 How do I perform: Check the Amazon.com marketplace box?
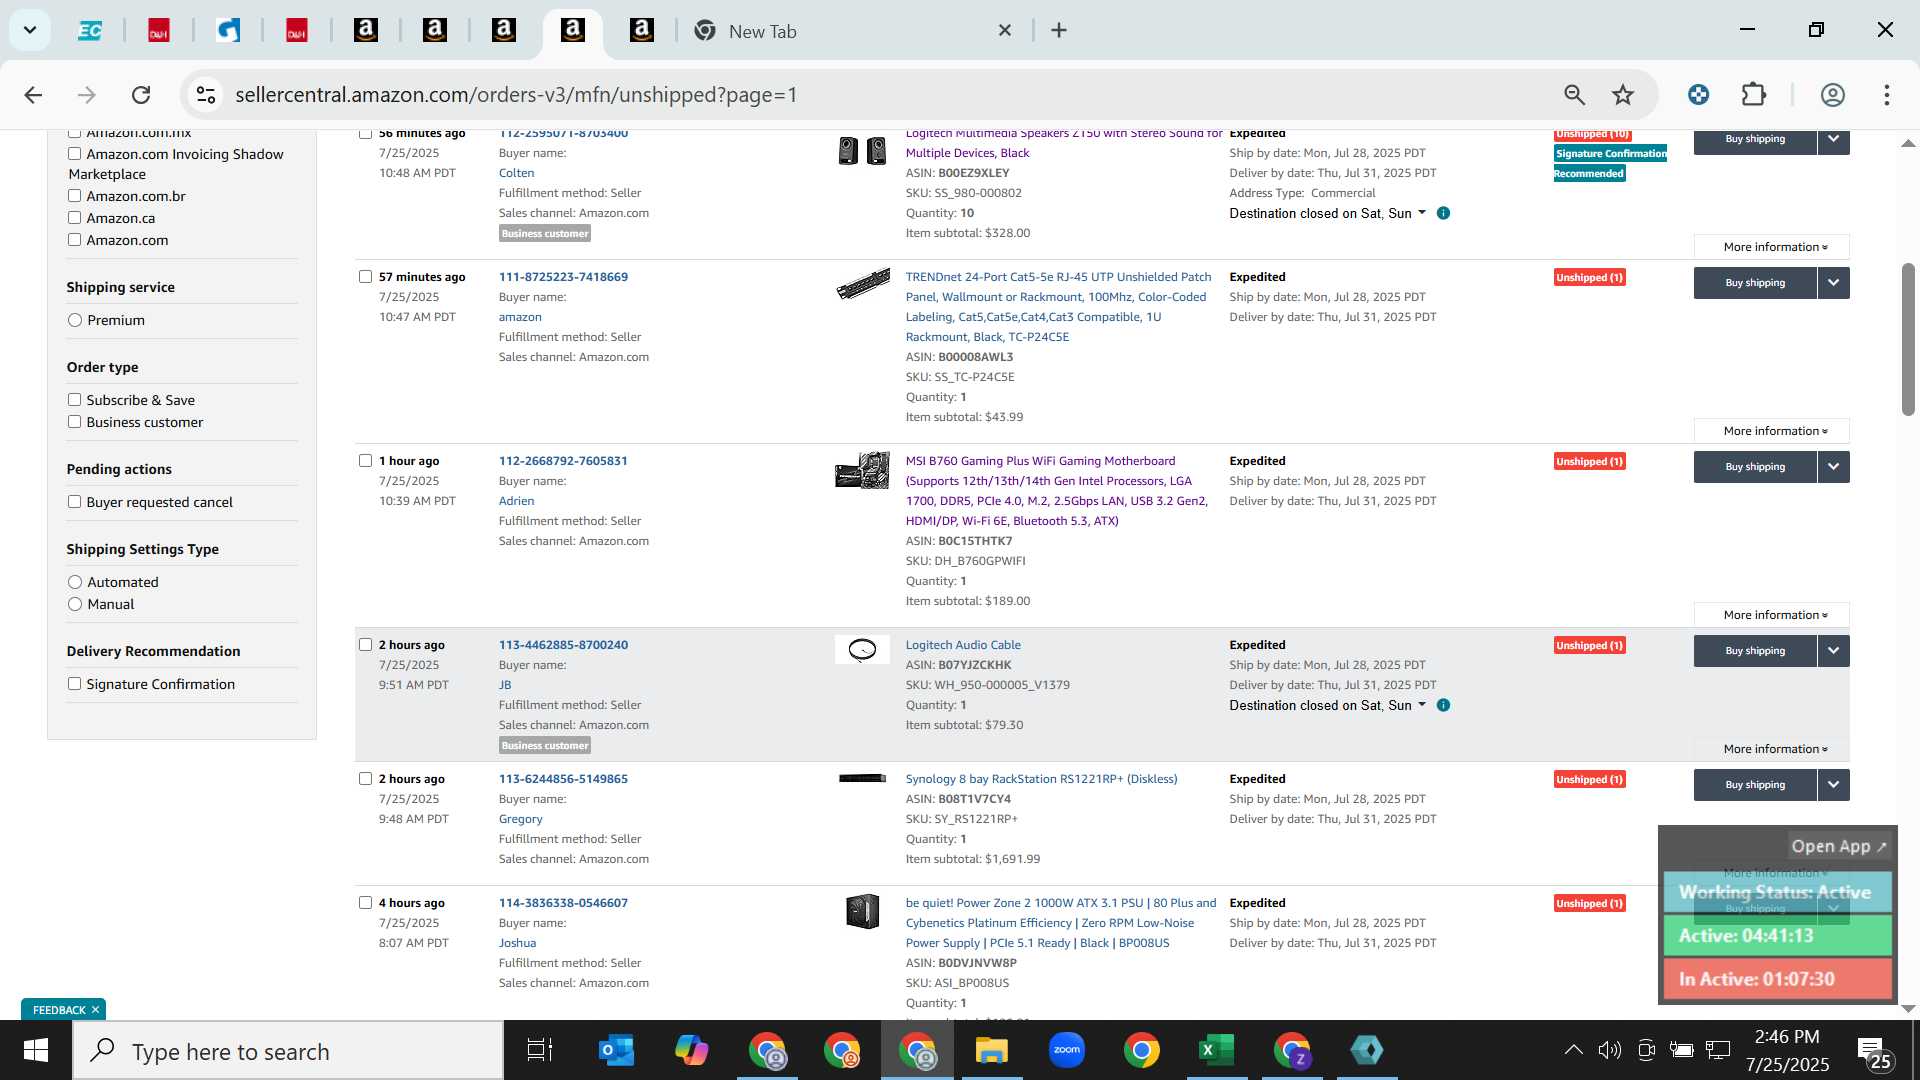pos(74,240)
